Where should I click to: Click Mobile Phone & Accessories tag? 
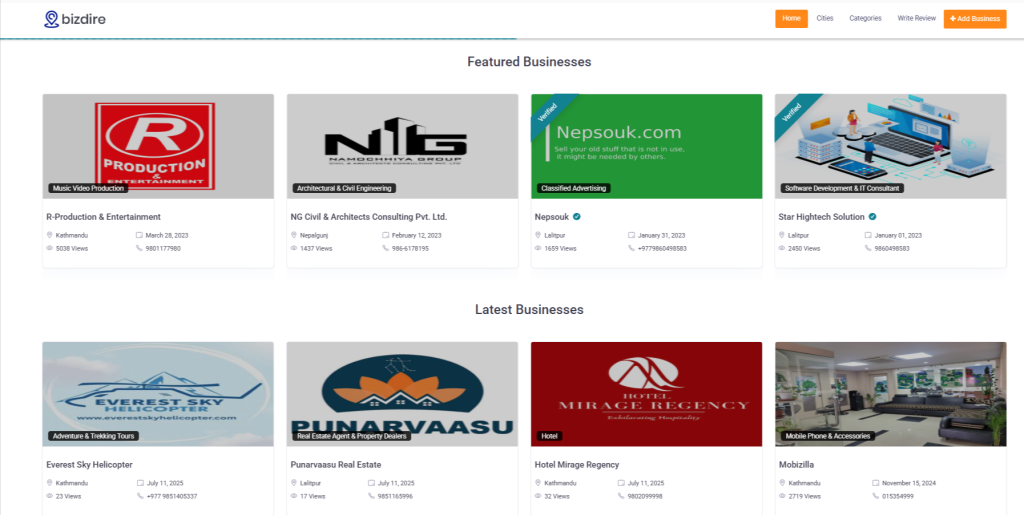coord(827,436)
